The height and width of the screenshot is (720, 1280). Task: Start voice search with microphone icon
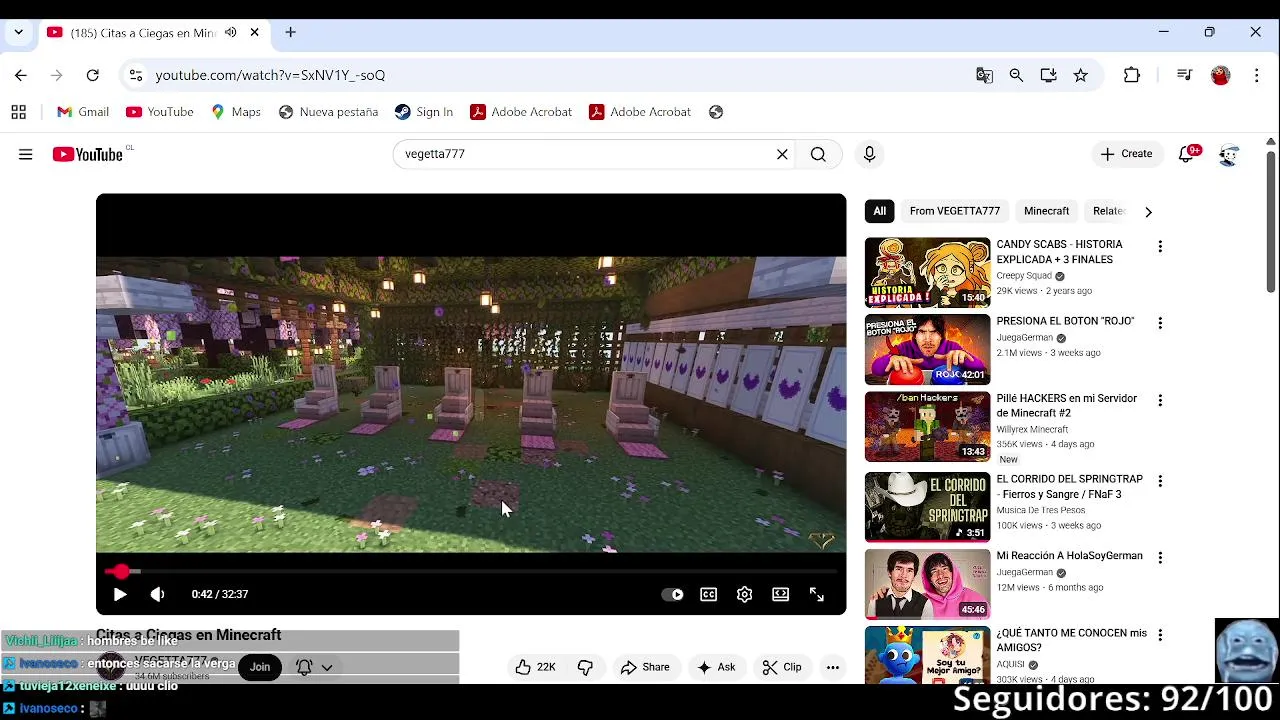click(869, 154)
